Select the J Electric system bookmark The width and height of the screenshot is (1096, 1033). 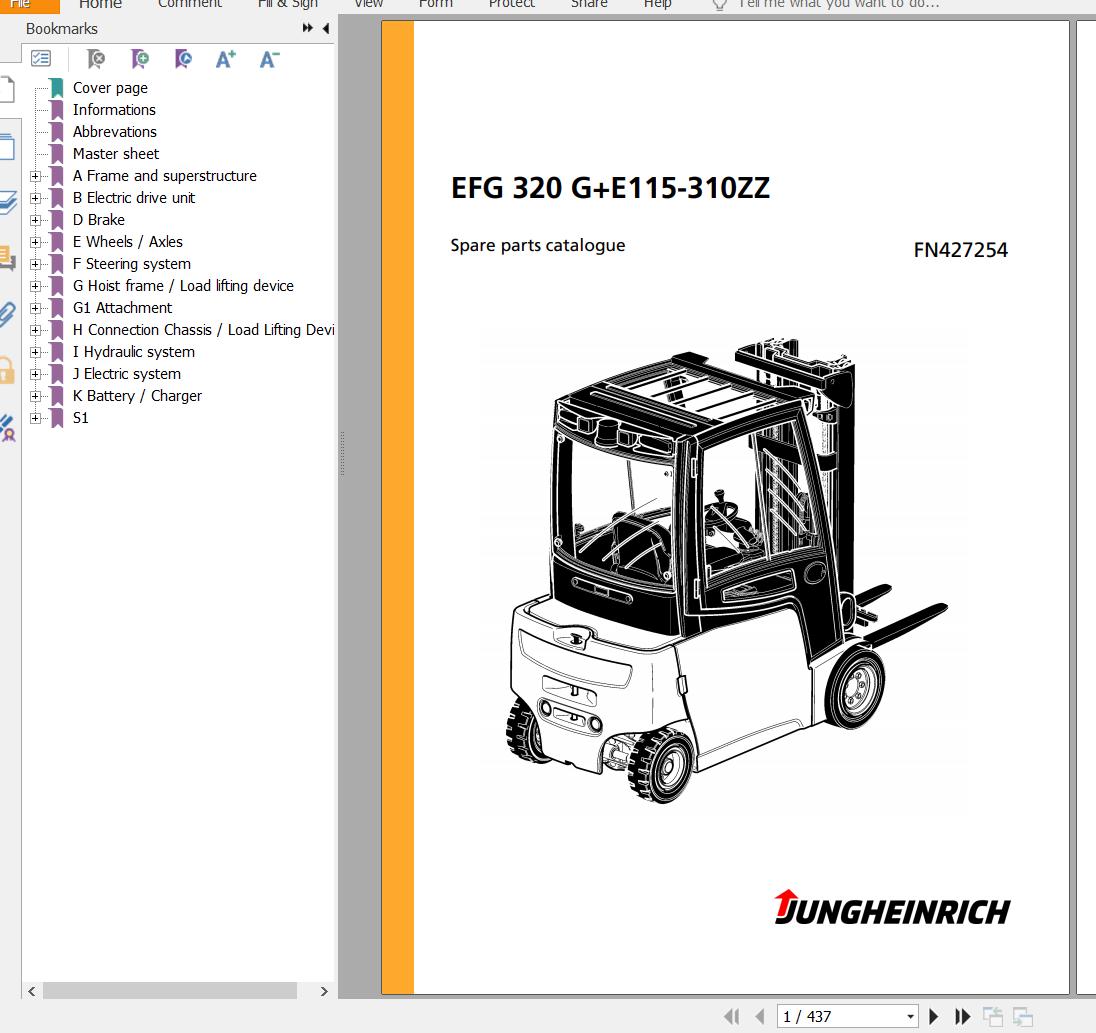(127, 374)
